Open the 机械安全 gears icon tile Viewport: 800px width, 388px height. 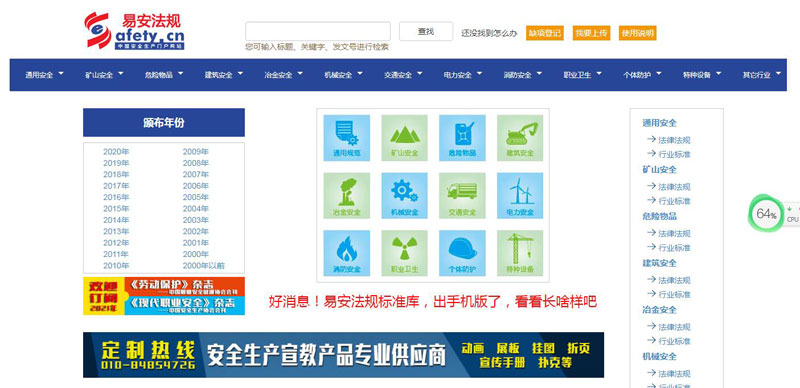[x=405, y=196]
